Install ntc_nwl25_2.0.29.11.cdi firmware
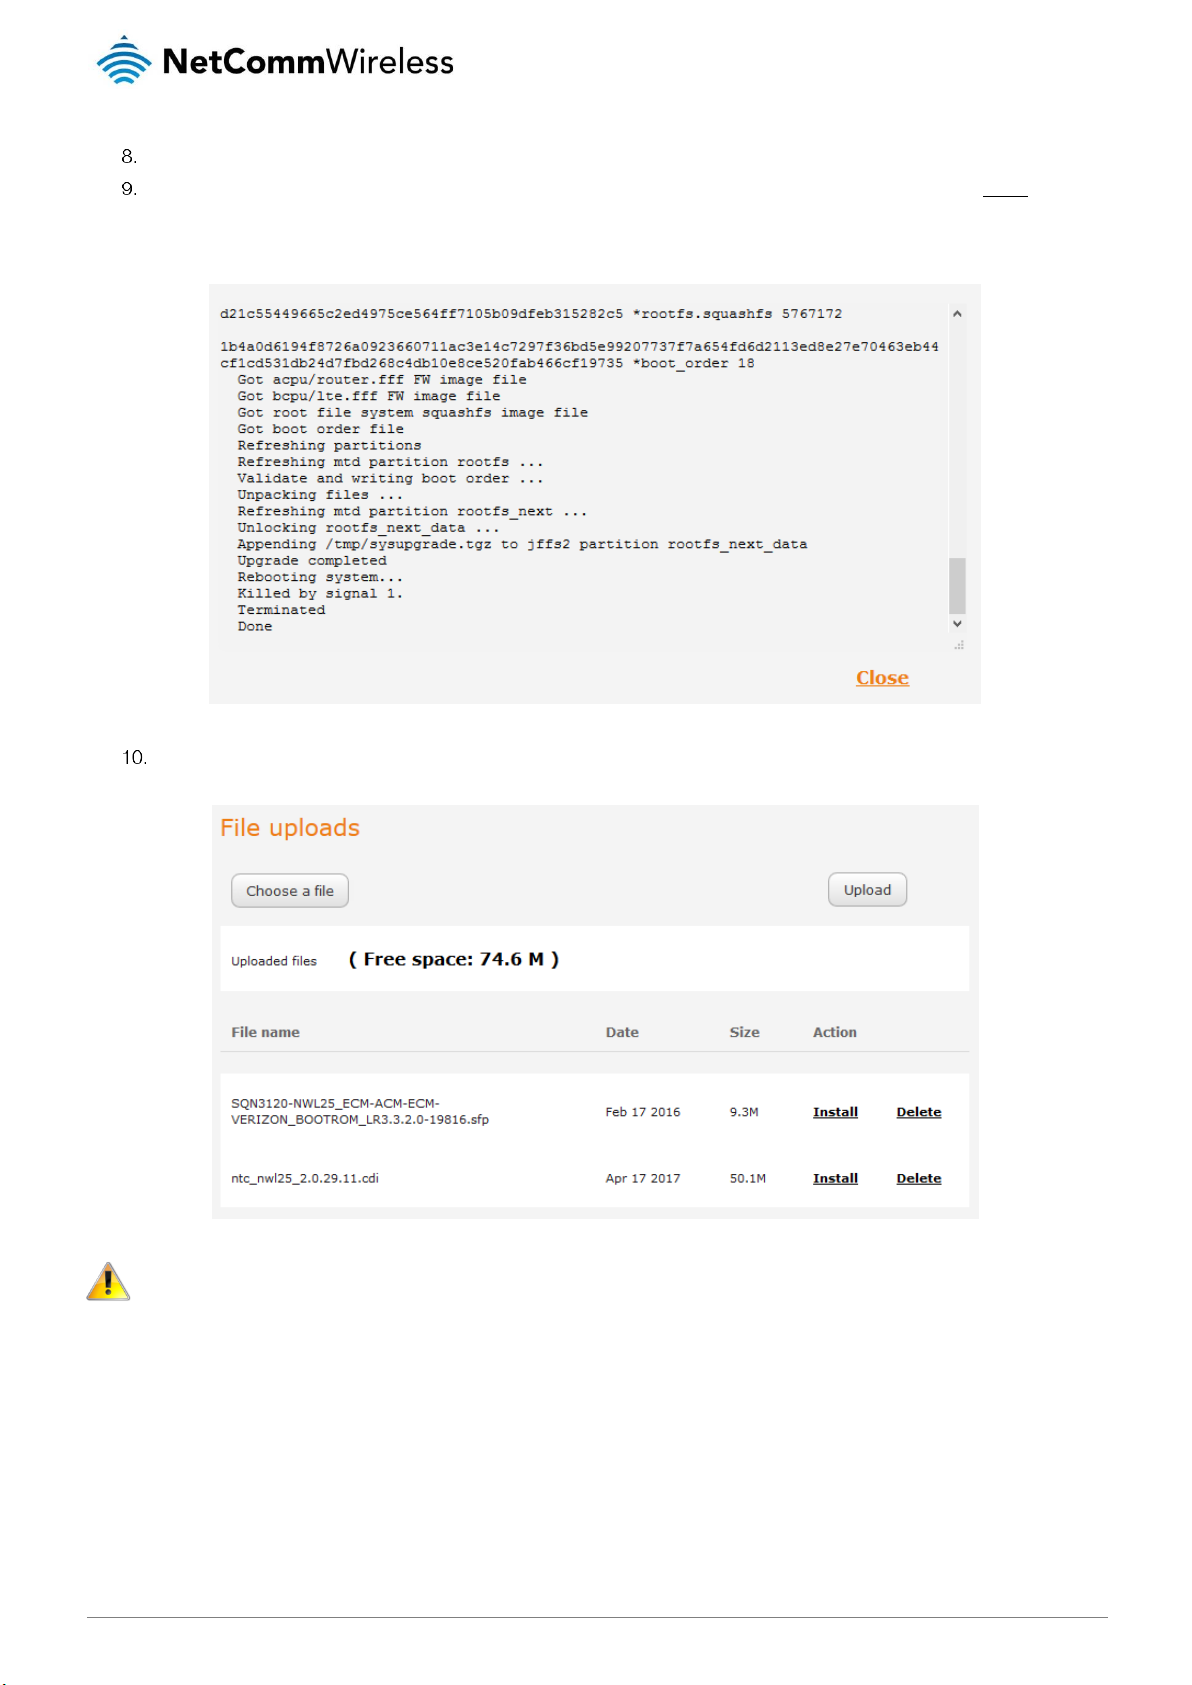 pyautogui.click(x=835, y=1178)
